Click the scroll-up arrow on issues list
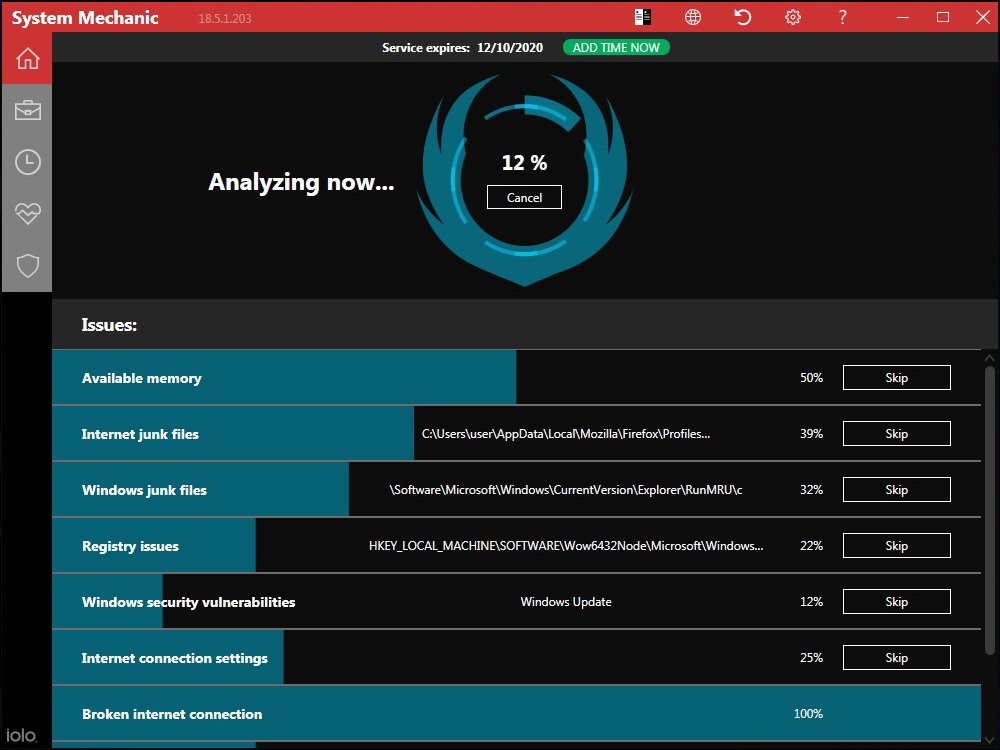This screenshot has width=1000, height=750. [989, 357]
